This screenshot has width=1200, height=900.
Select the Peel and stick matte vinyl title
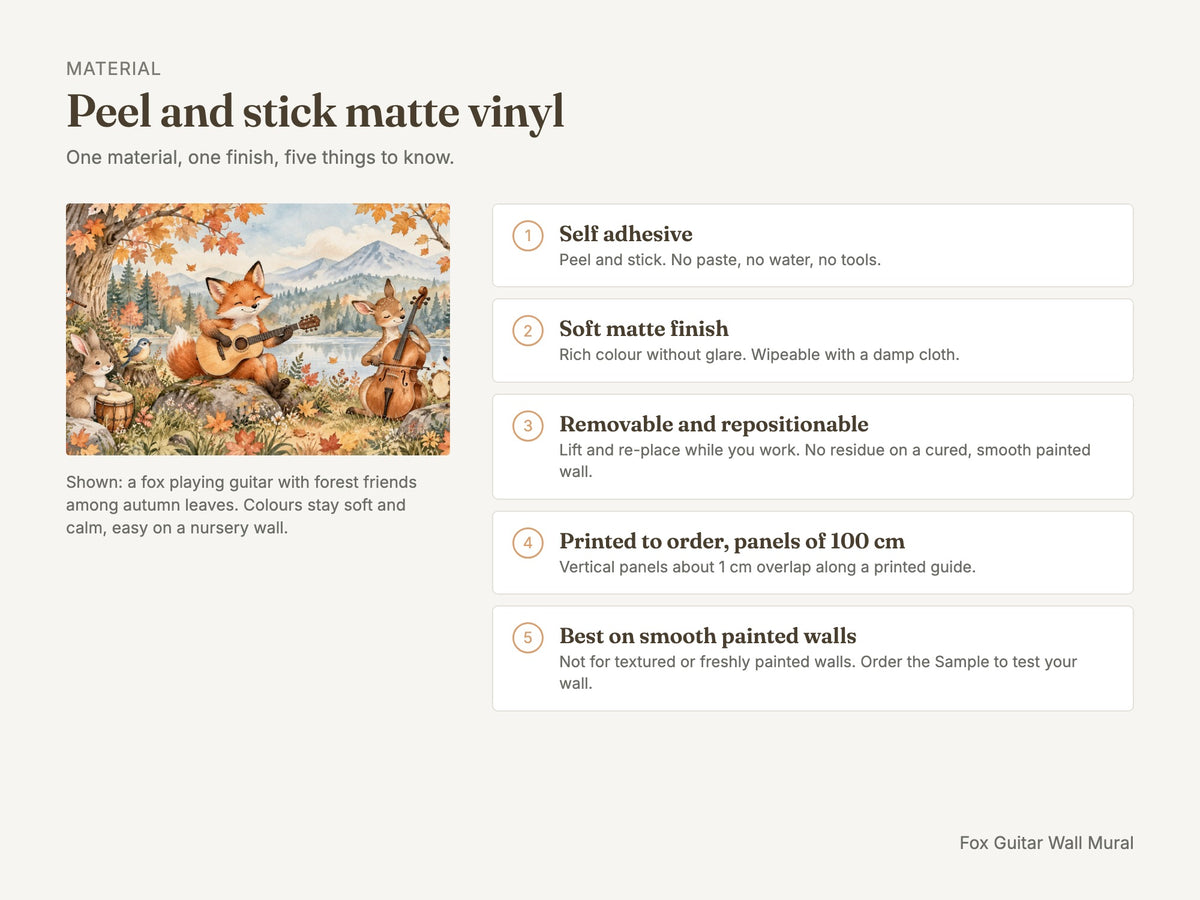tap(315, 112)
